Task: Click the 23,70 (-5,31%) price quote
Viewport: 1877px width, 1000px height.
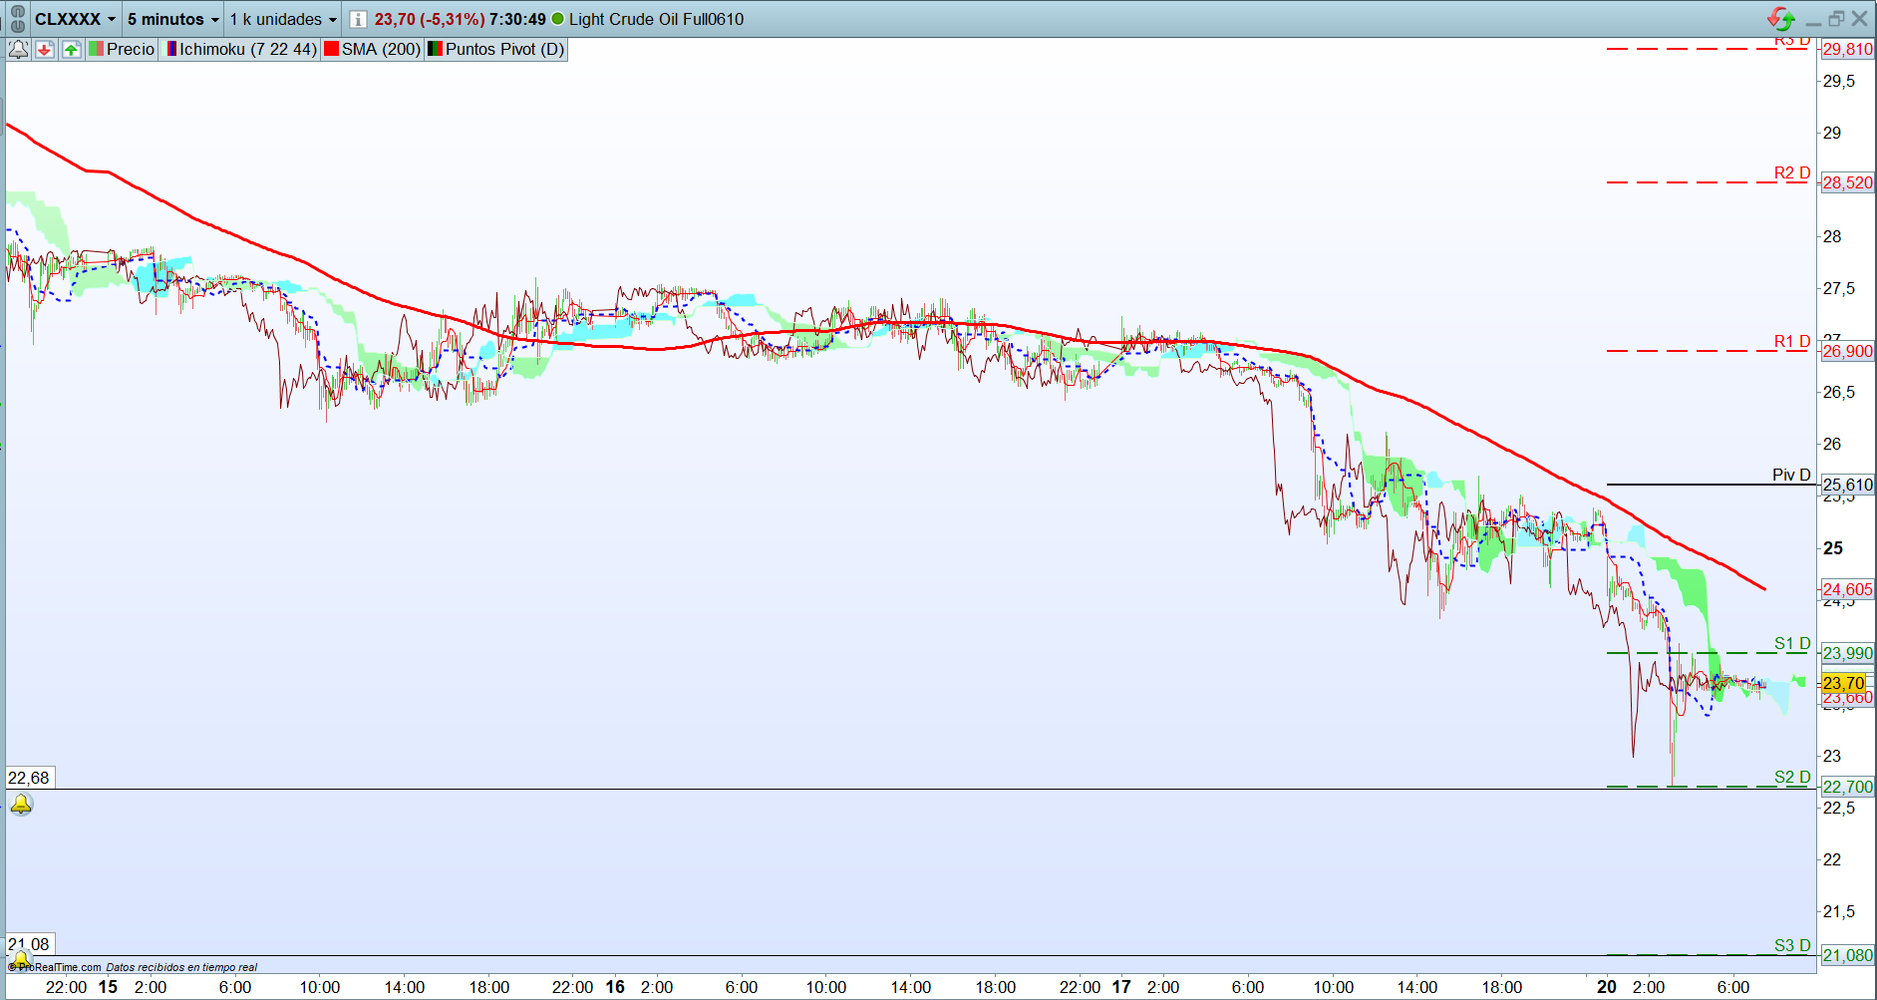Action: (x=430, y=19)
